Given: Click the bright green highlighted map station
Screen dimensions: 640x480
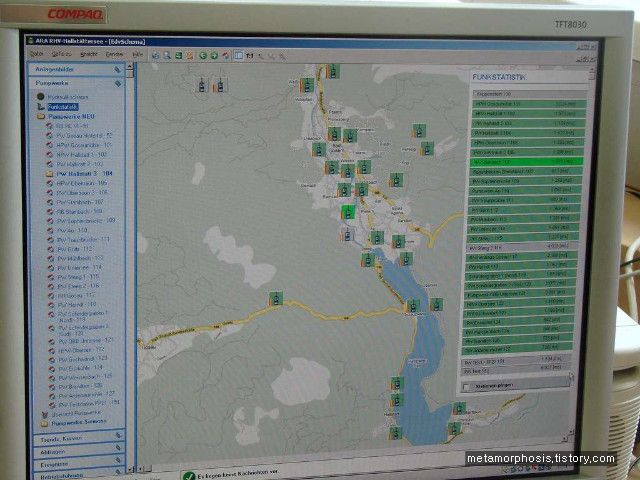Looking at the screenshot, I should point(348,213).
